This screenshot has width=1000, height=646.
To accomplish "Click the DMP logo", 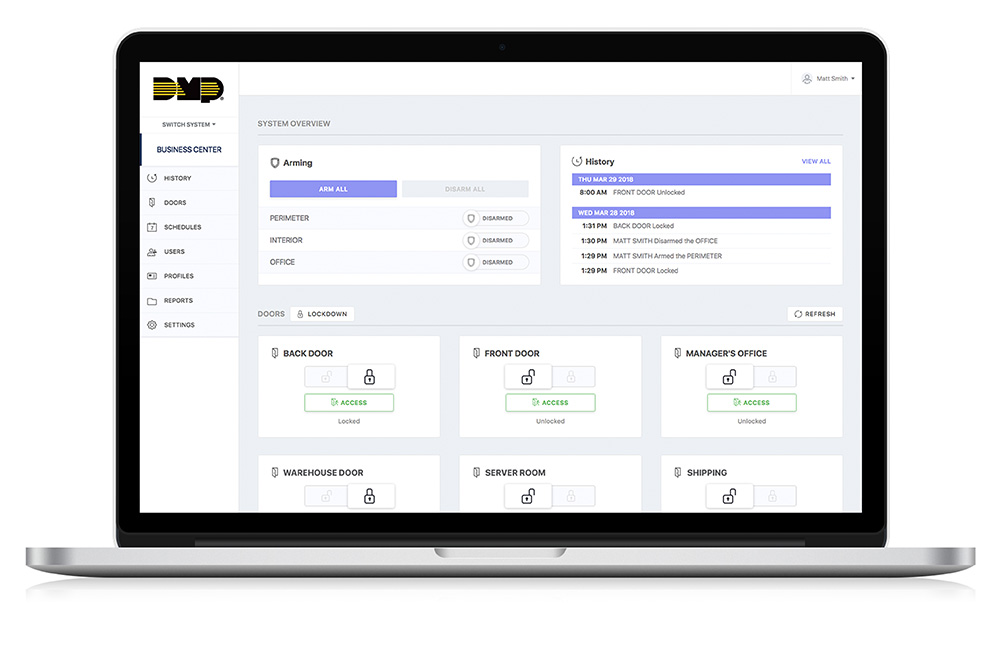I will tap(188, 90).
